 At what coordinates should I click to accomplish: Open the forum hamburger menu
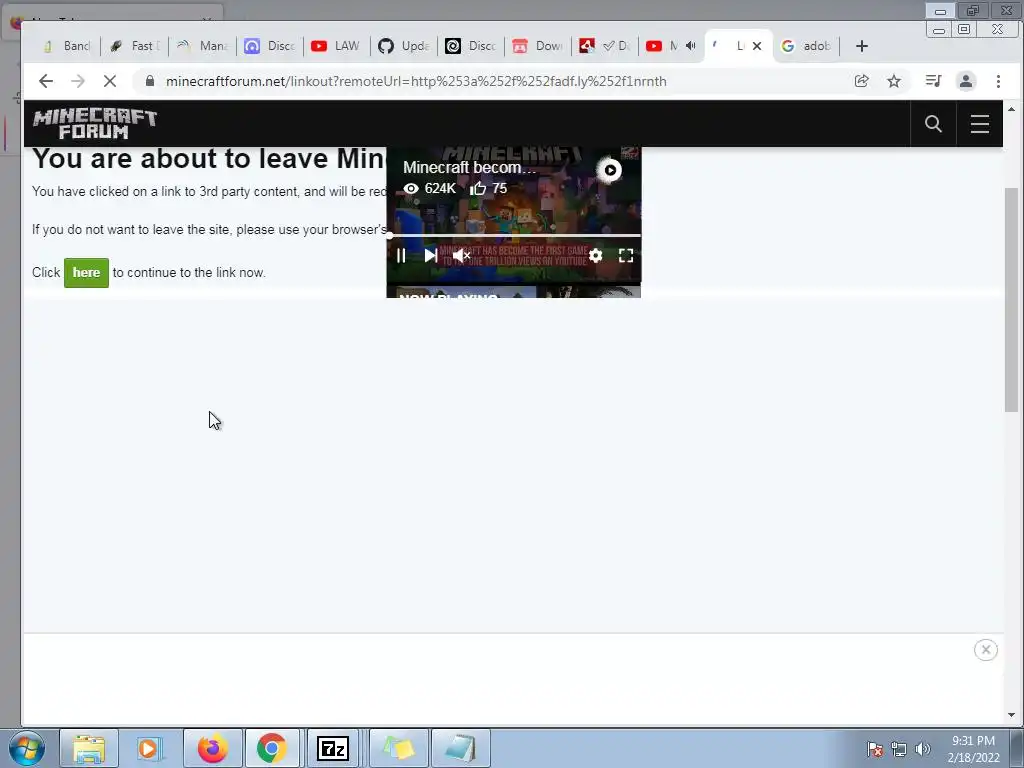pos(980,123)
